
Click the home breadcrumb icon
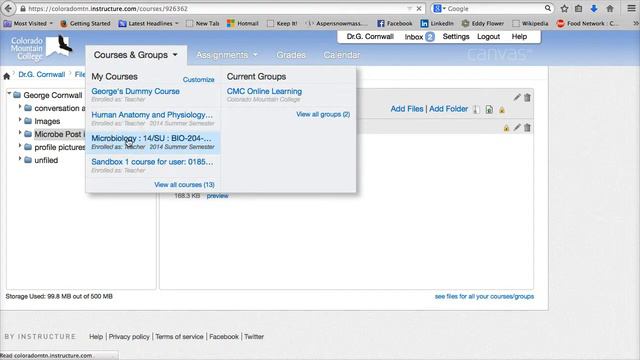coord(7,76)
